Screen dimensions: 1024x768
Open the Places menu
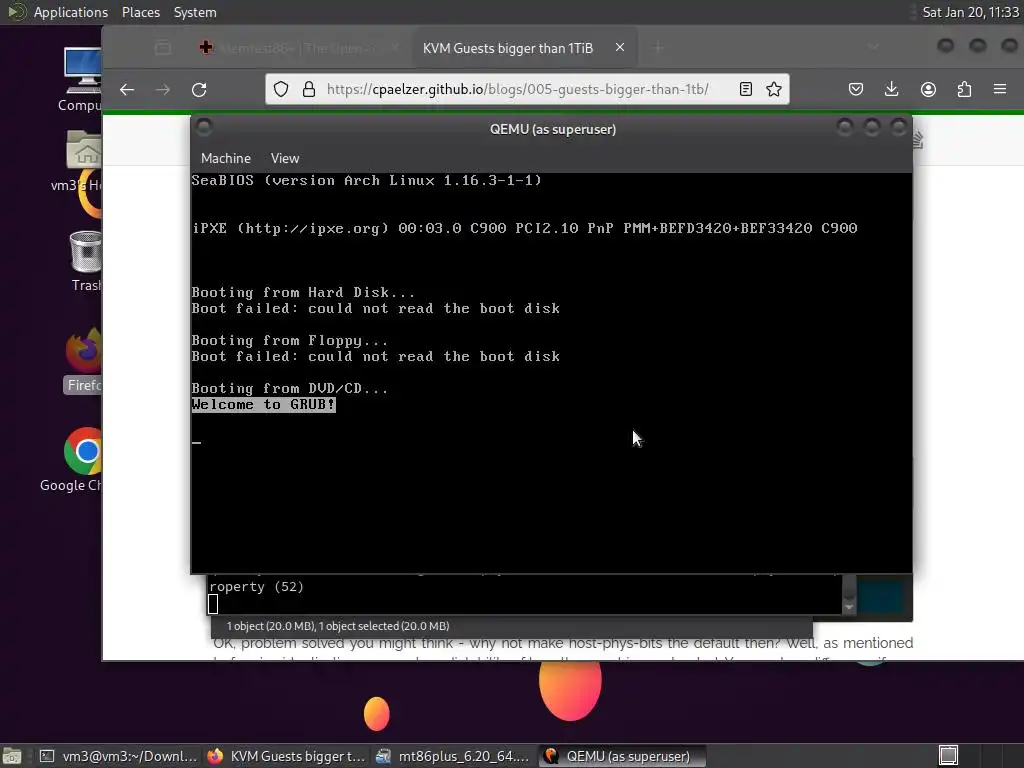140,12
